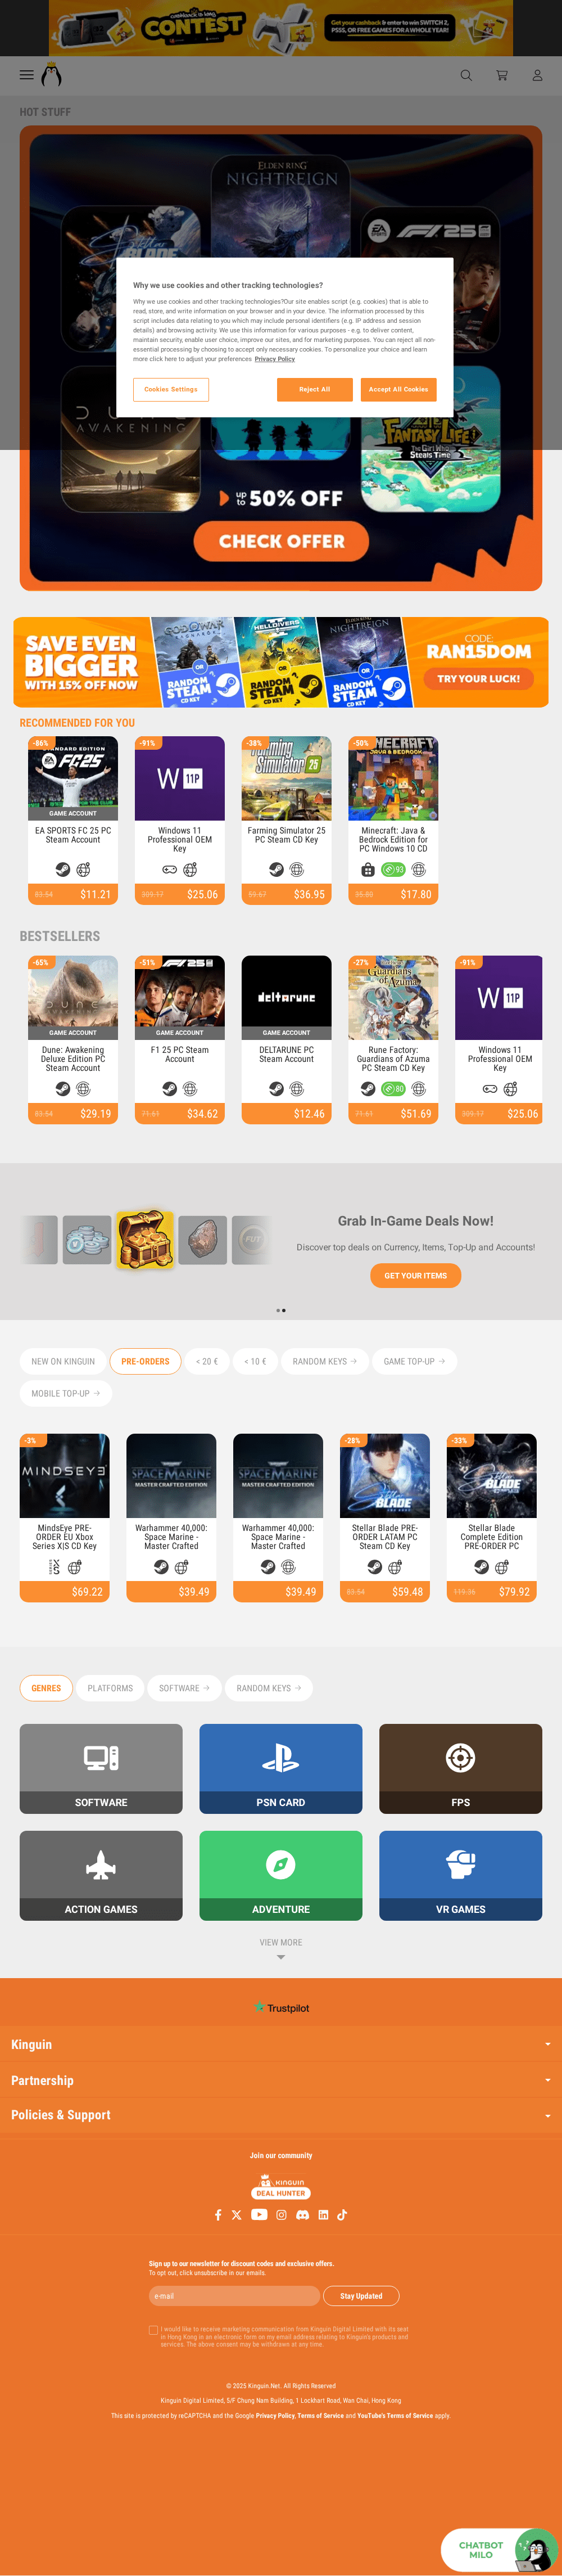Click the second carousel pagination dot

[x=284, y=1310]
